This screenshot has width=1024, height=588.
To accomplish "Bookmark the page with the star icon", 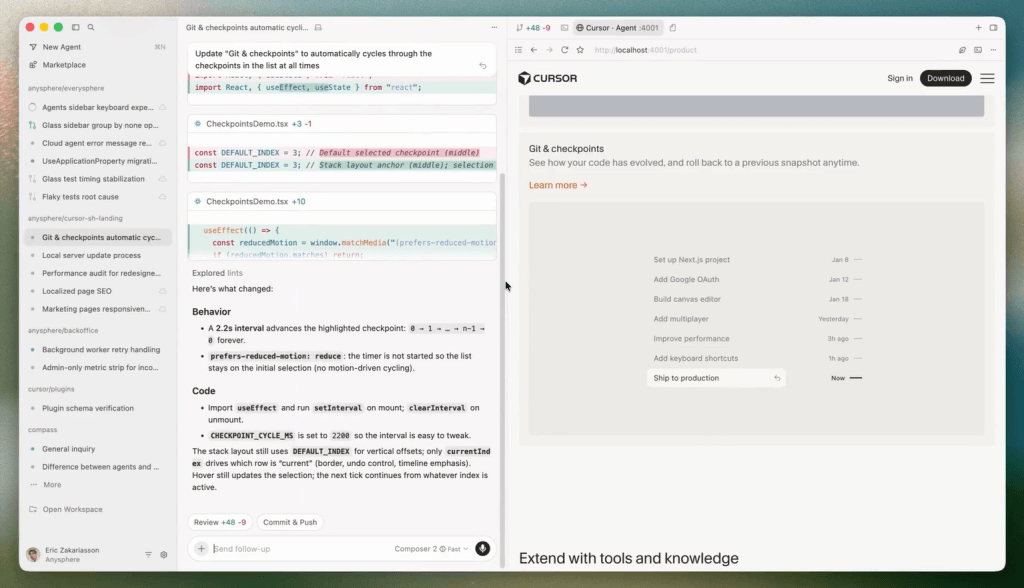I will [580, 50].
